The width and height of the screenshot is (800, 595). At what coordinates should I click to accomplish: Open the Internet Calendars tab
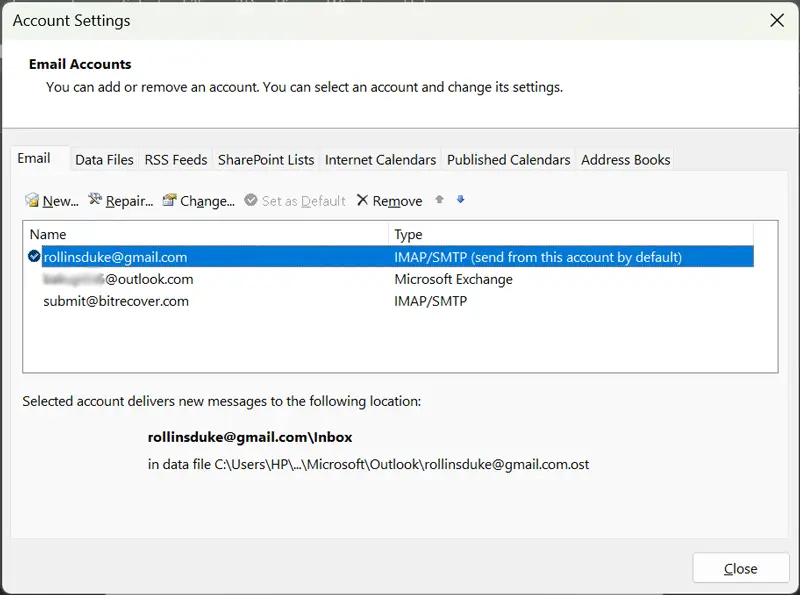coord(380,160)
